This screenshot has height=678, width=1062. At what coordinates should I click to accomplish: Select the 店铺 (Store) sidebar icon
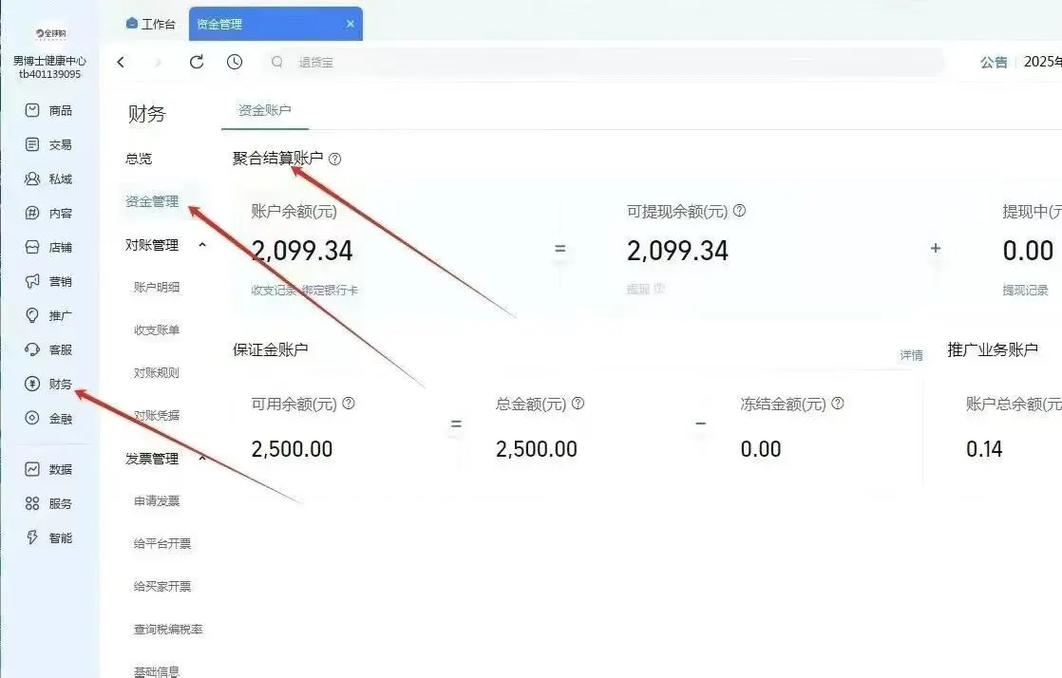[x=33, y=247]
